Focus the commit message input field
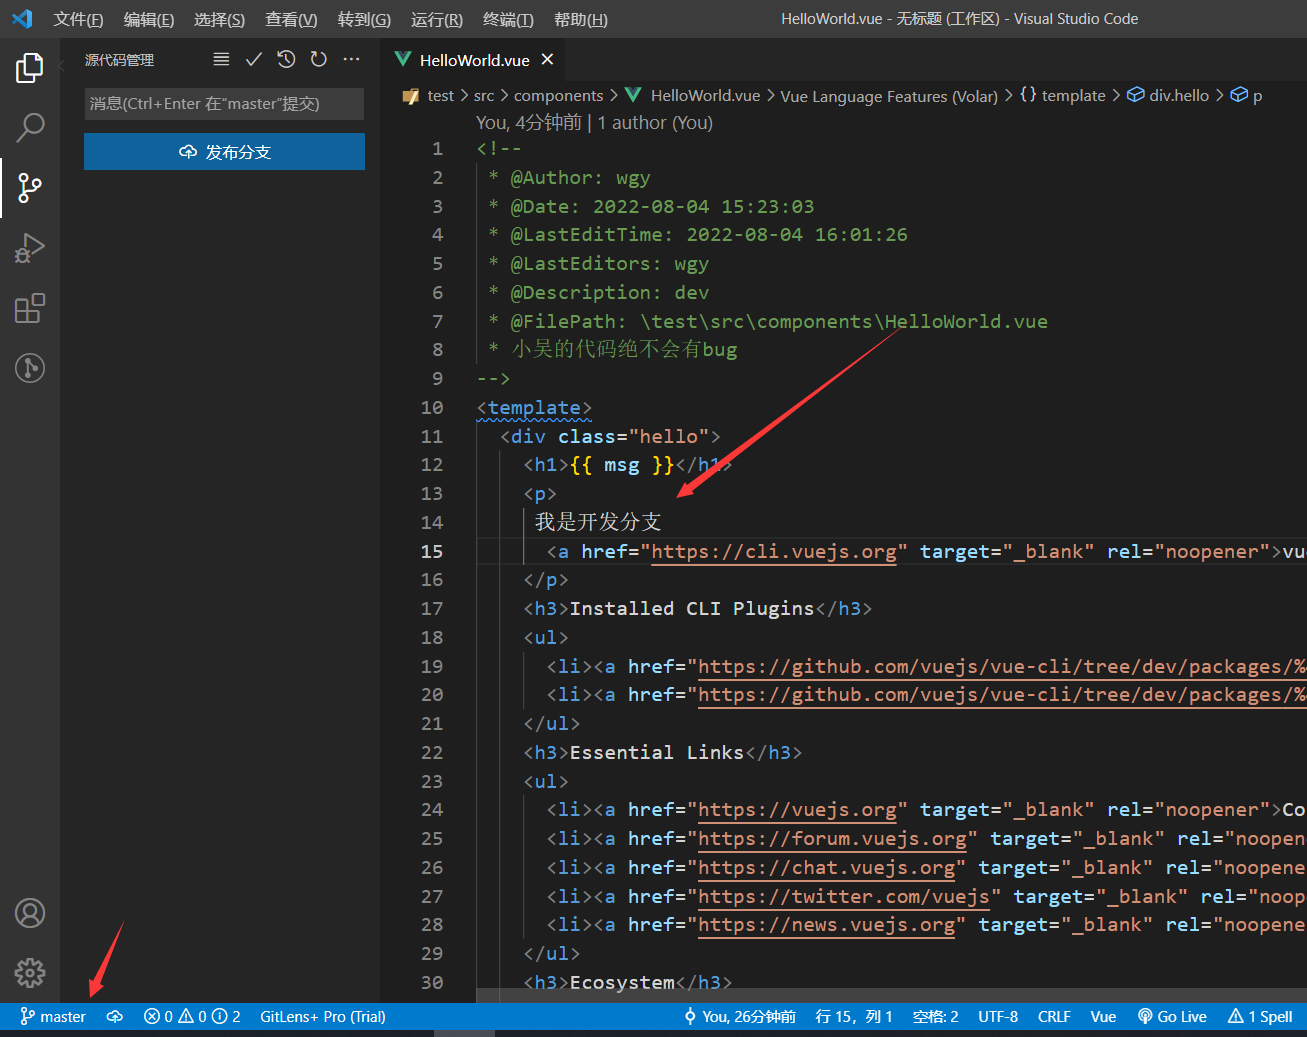 [x=224, y=104]
